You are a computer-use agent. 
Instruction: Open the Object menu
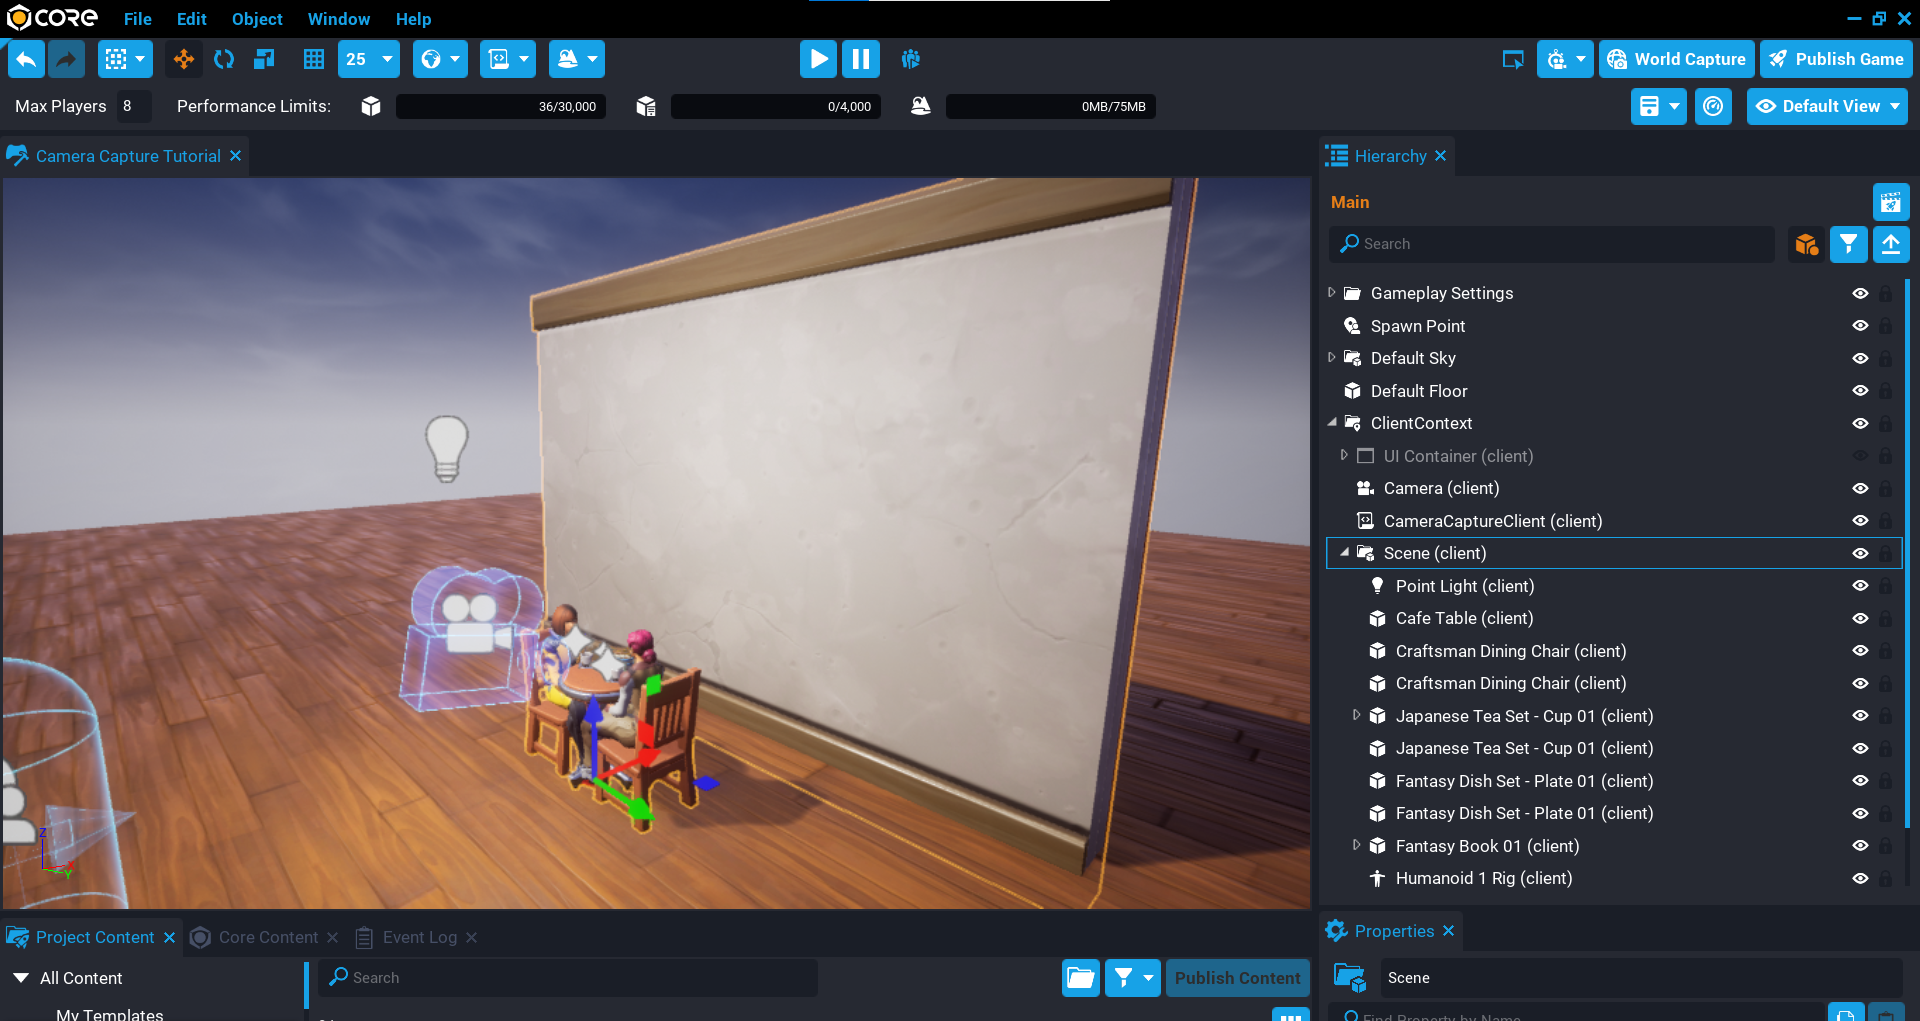click(x=257, y=19)
